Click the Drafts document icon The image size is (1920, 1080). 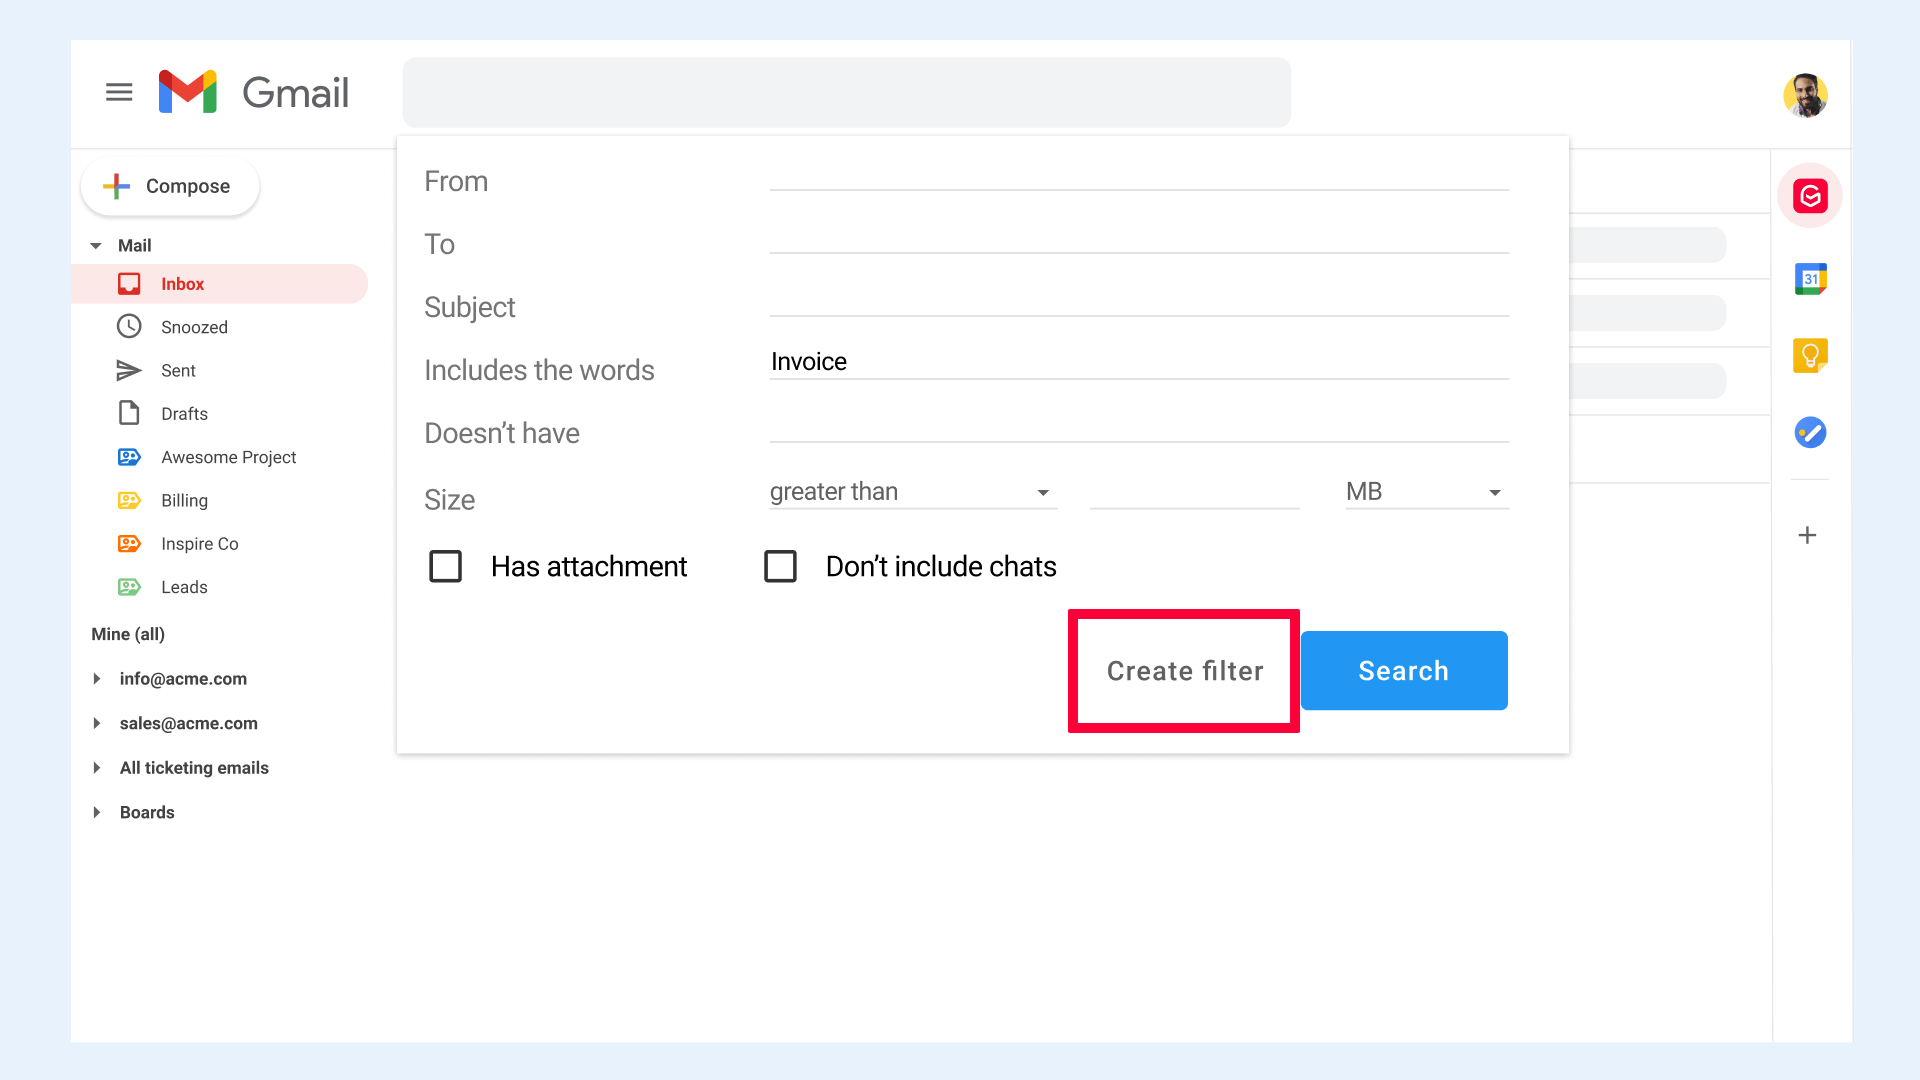tap(129, 412)
